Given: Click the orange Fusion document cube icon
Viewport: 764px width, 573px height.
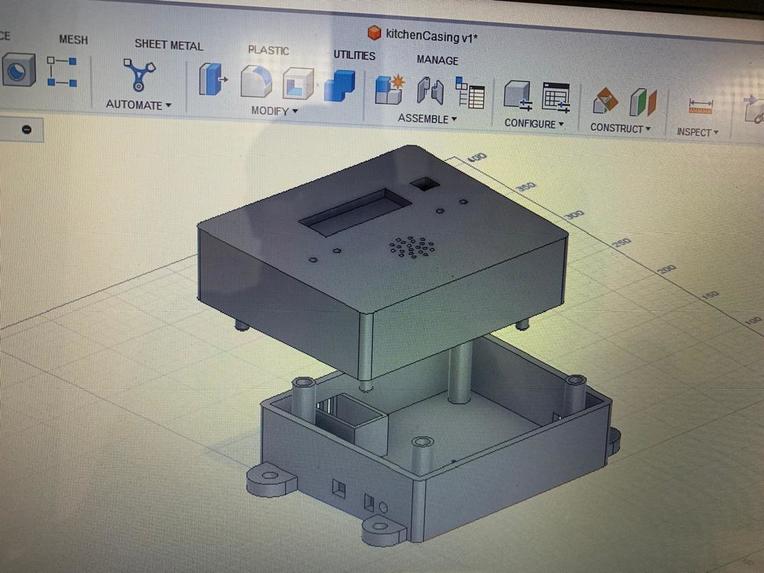Looking at the screenshot, I should [x=374, y=33].
